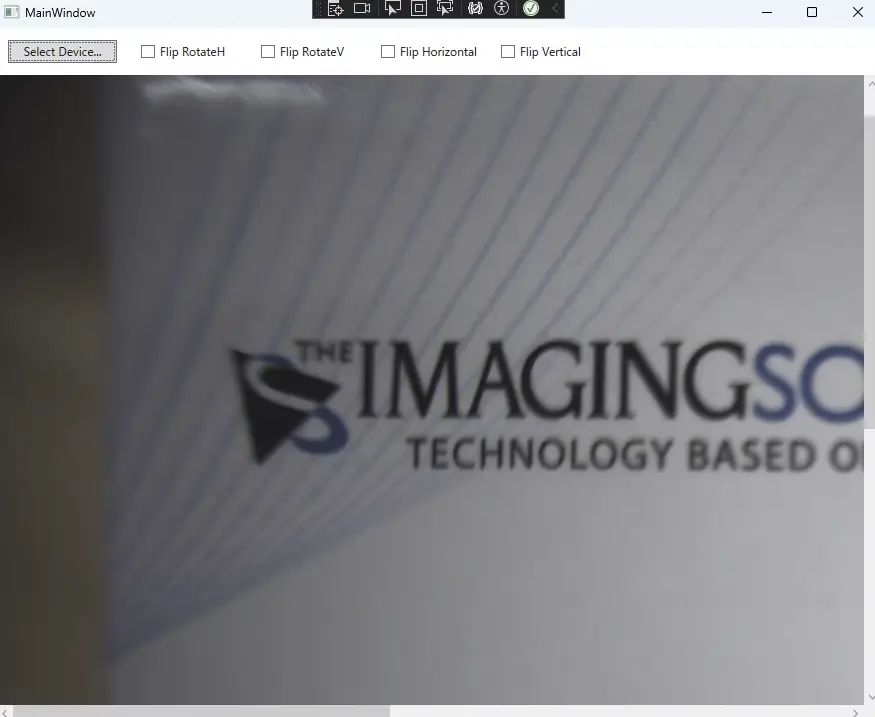
Task: Close the MainWindow window
Action: pos(858,12)
